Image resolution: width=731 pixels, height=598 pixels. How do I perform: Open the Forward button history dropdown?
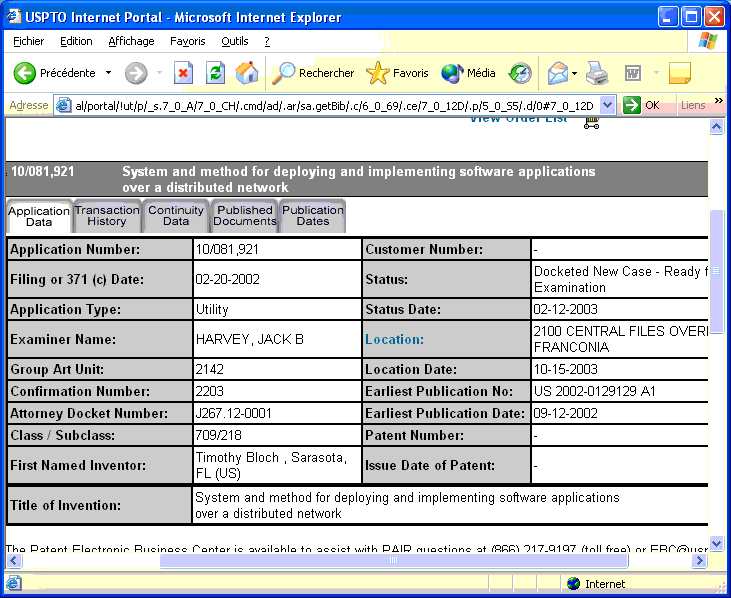tap(159, 73)
